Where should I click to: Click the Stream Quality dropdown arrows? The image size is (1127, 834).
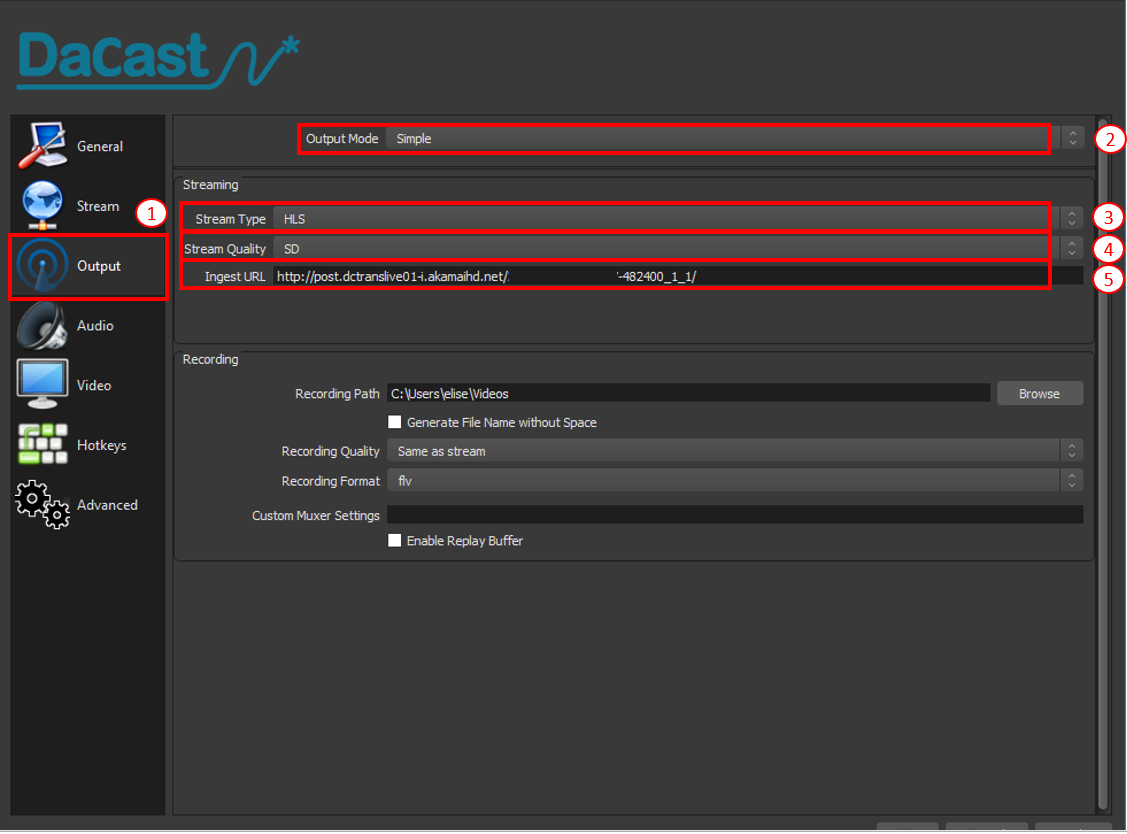pos(1072,248)
